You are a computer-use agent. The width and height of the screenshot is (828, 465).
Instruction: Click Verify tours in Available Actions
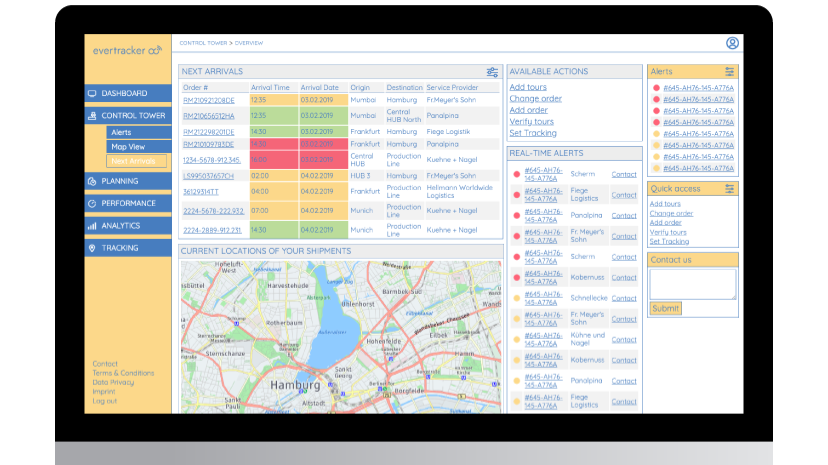point(532,122)
